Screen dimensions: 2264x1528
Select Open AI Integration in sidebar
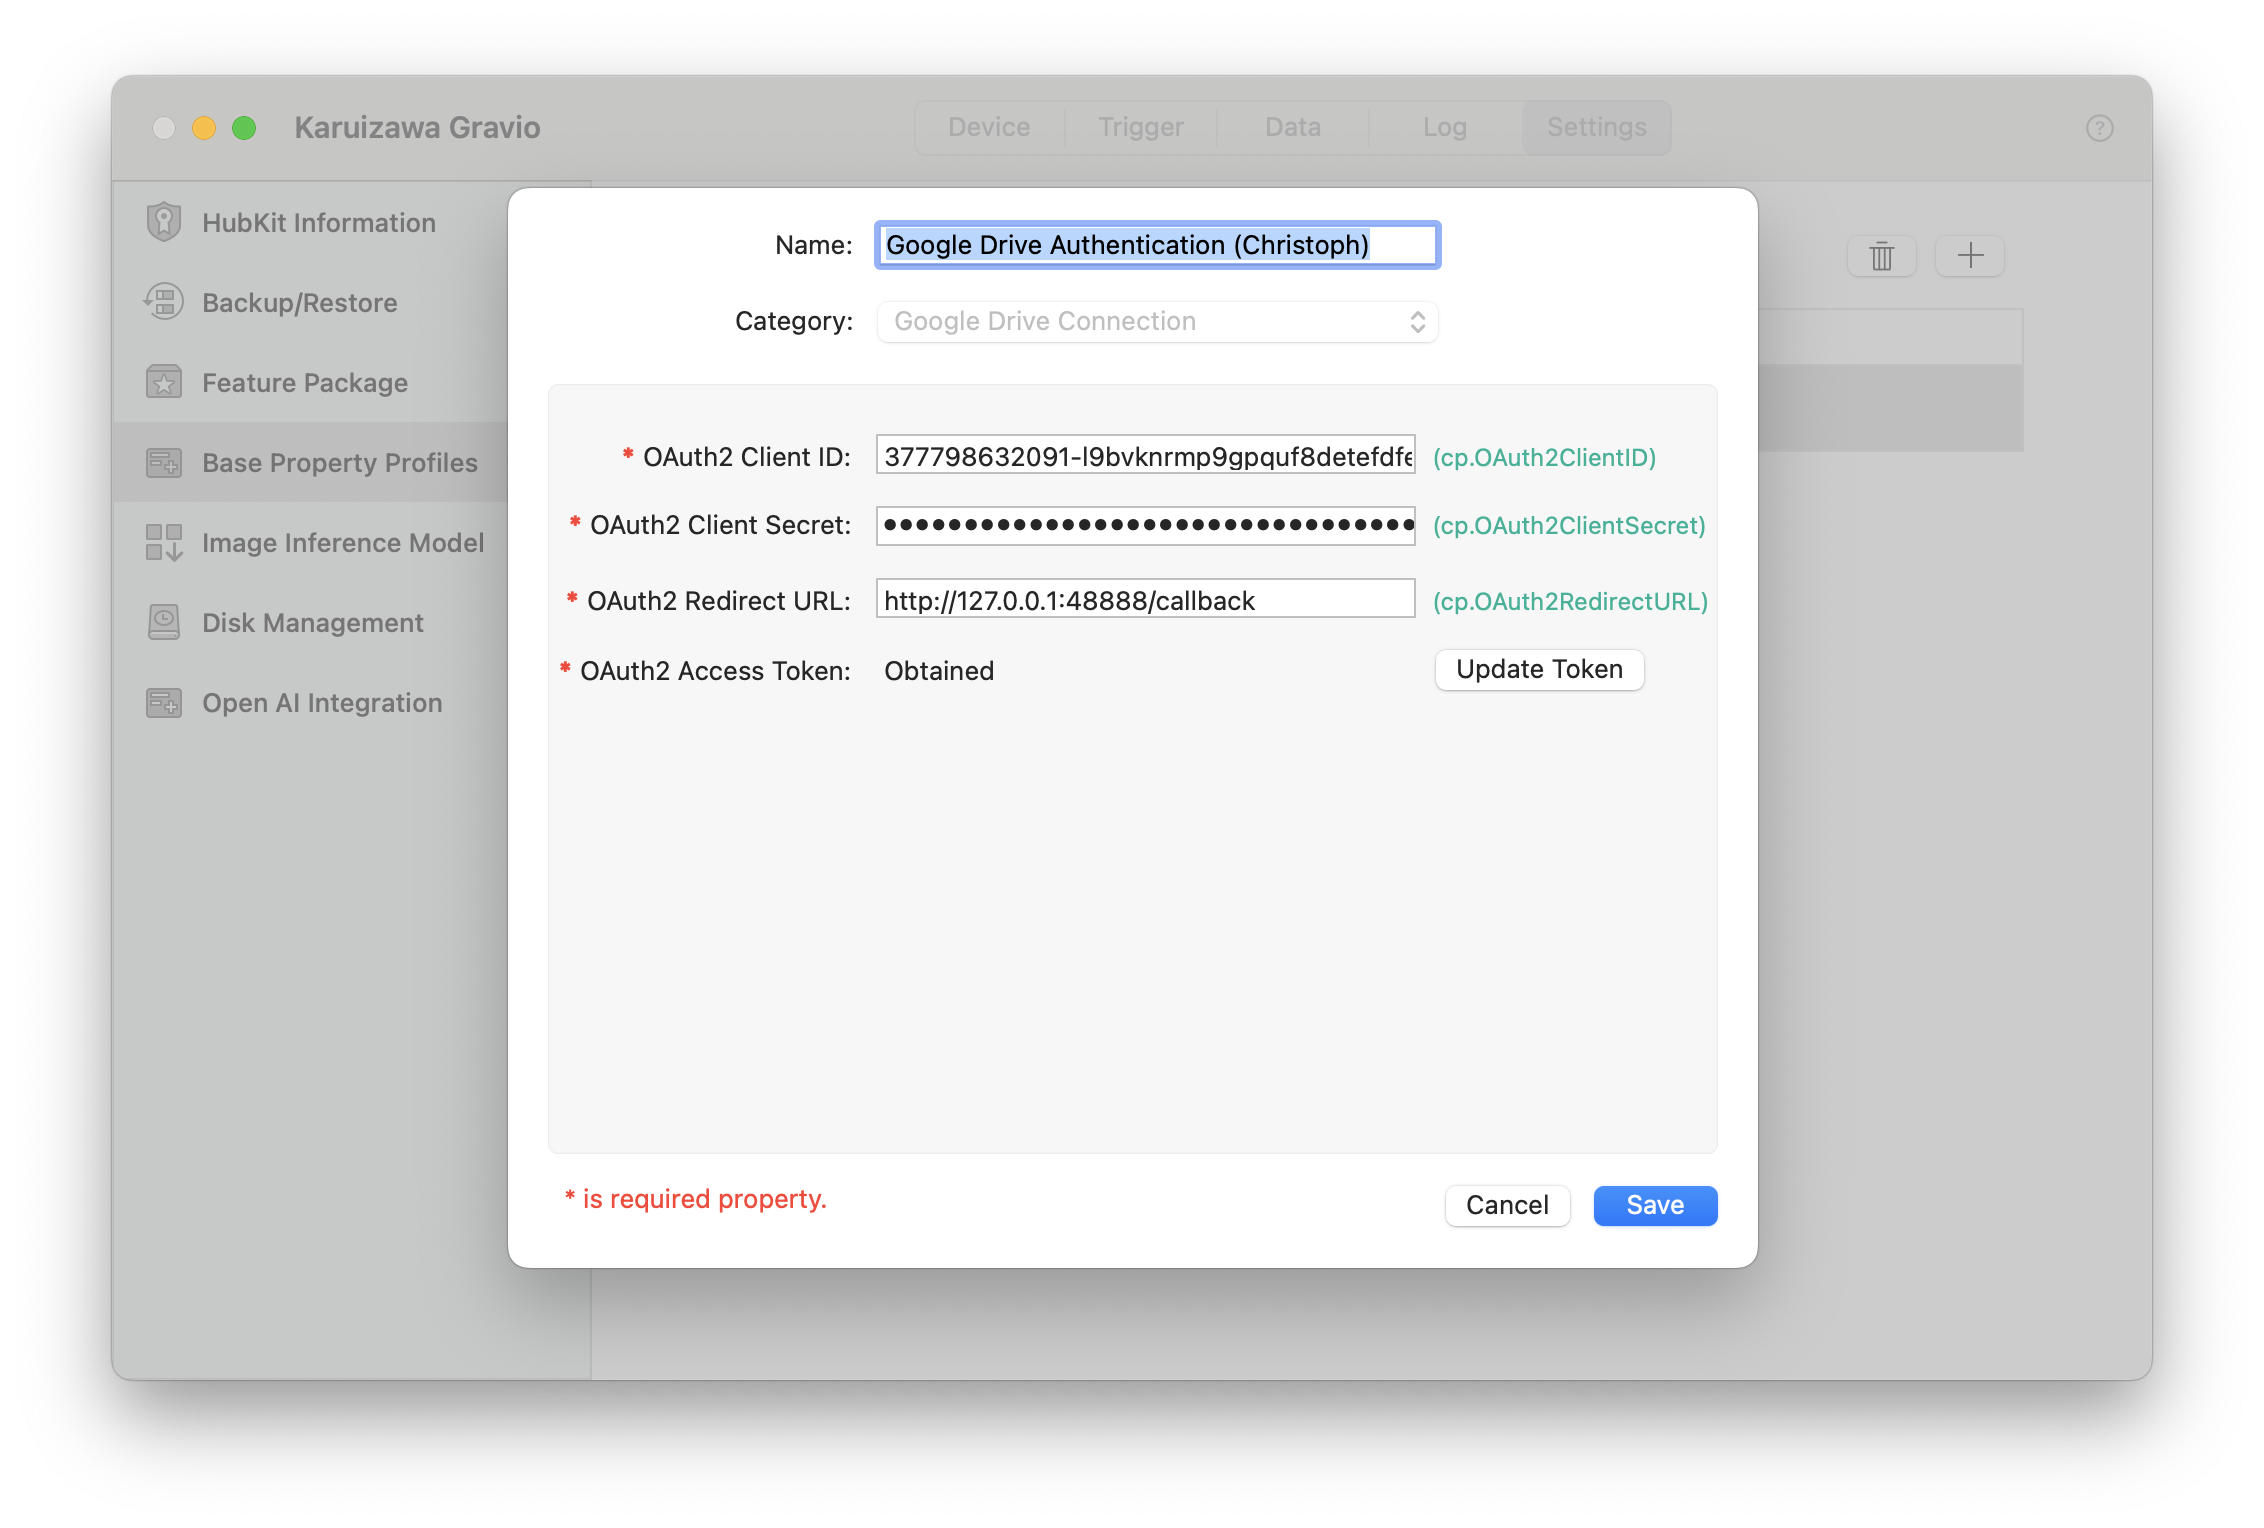pos(311,702)
